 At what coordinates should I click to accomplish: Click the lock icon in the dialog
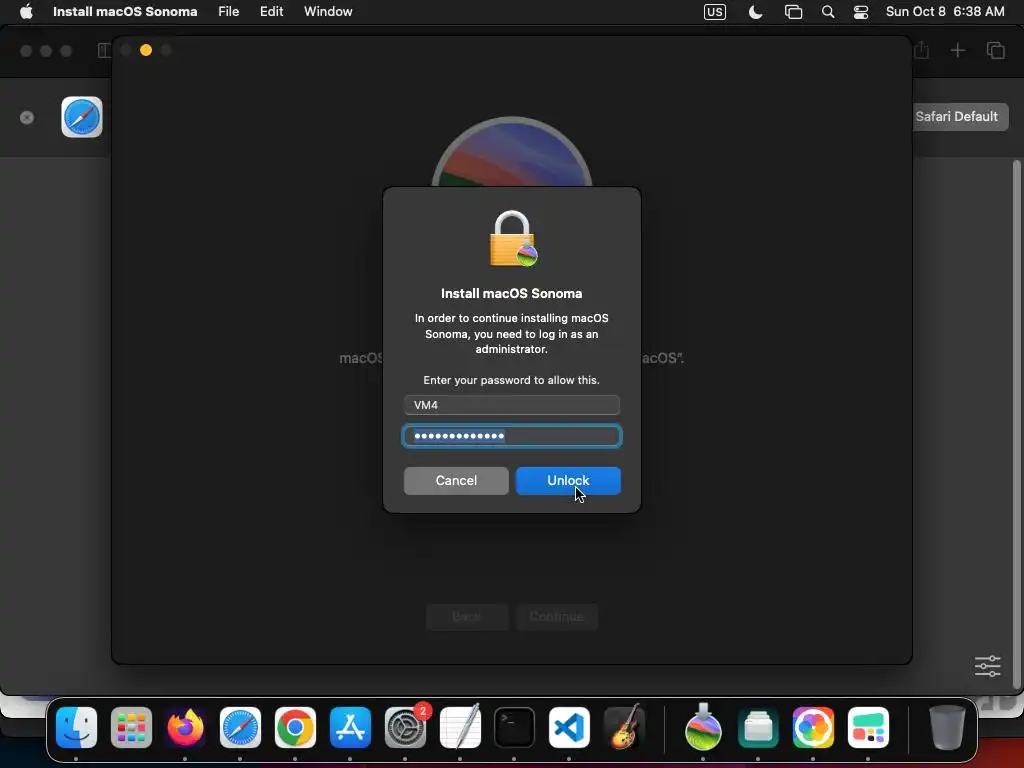pos(513,238)
